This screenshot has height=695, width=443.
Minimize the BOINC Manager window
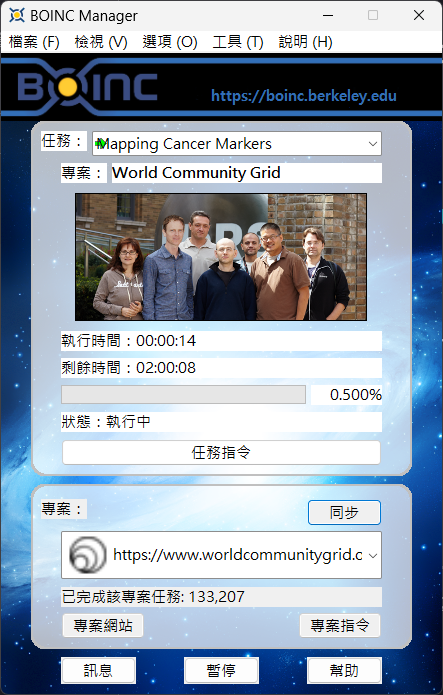coord(328,16)
